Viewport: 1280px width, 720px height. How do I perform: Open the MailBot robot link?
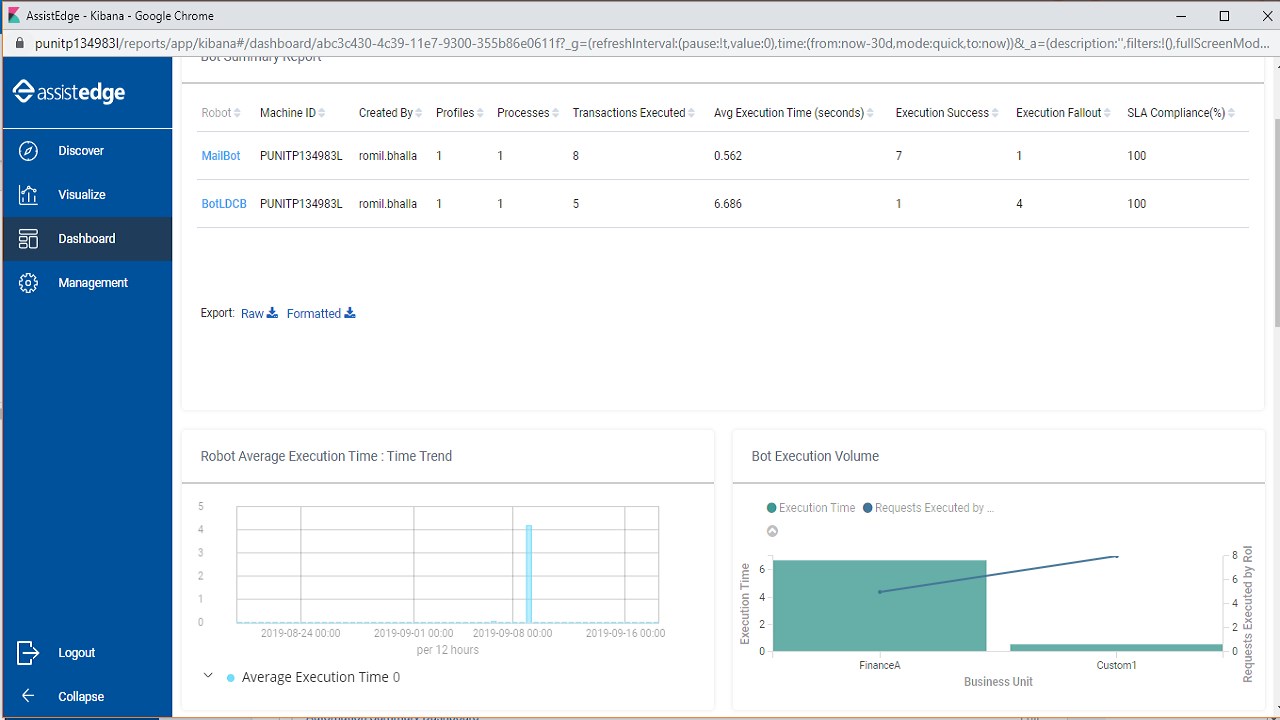point(221,156)
